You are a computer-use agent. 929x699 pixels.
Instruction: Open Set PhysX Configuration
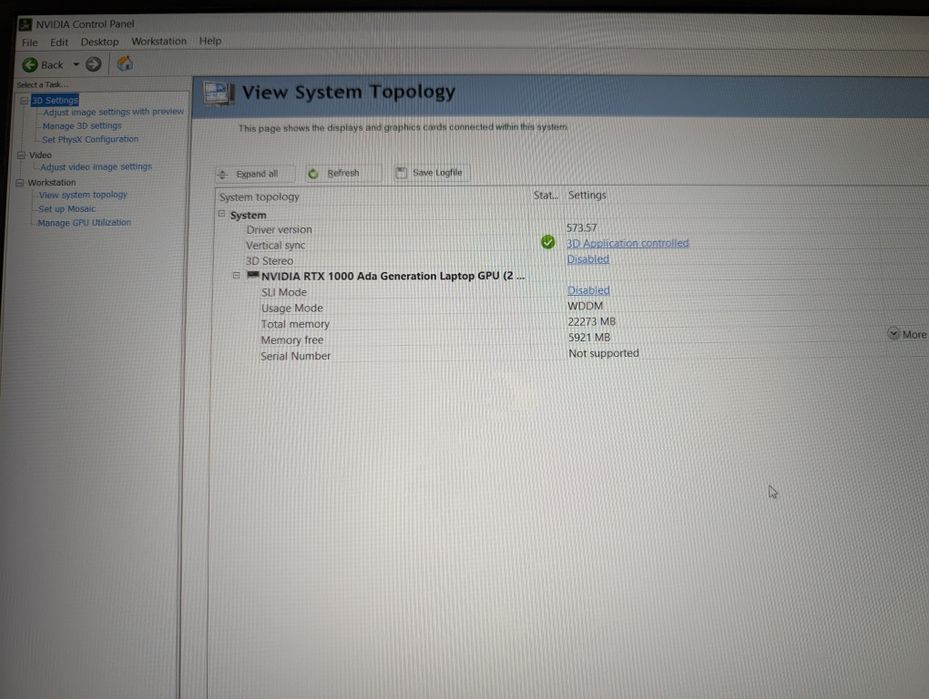tap(90, 139)
